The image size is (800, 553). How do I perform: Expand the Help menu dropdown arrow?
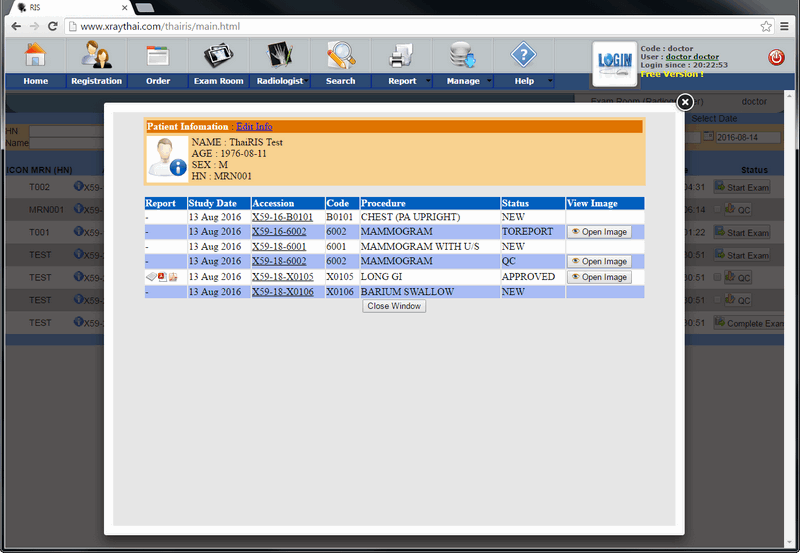point(550,81)
